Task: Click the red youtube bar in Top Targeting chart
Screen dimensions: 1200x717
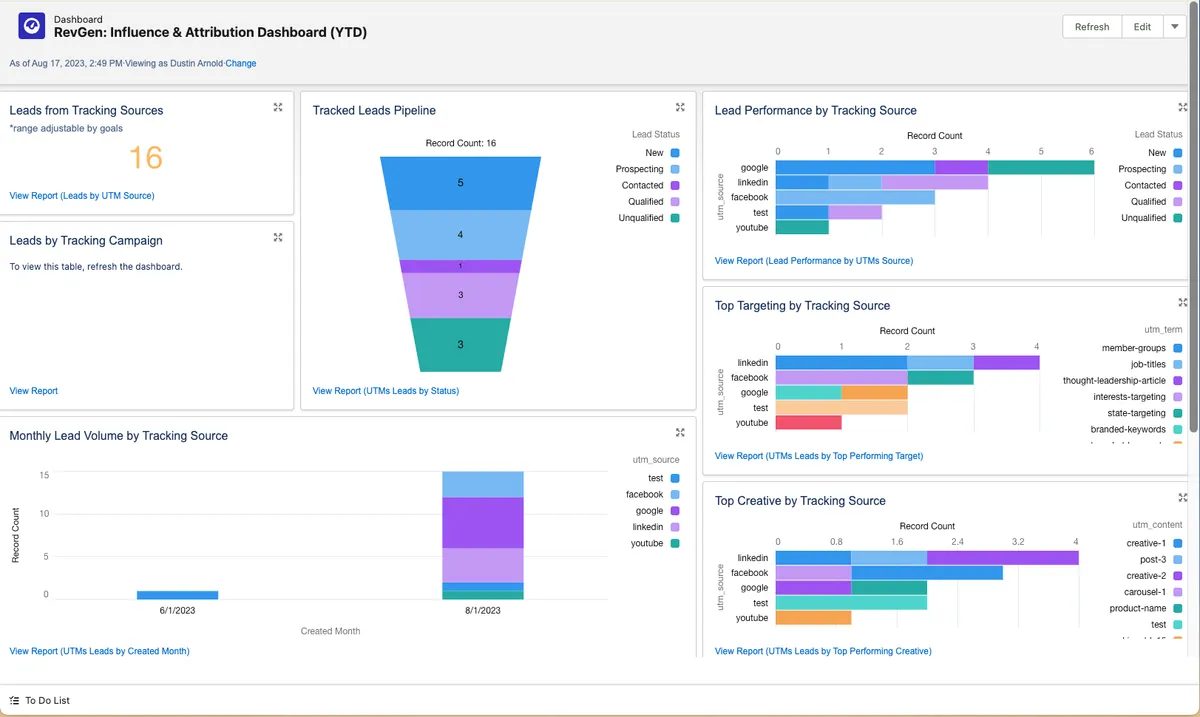Action: click(808, 422)
